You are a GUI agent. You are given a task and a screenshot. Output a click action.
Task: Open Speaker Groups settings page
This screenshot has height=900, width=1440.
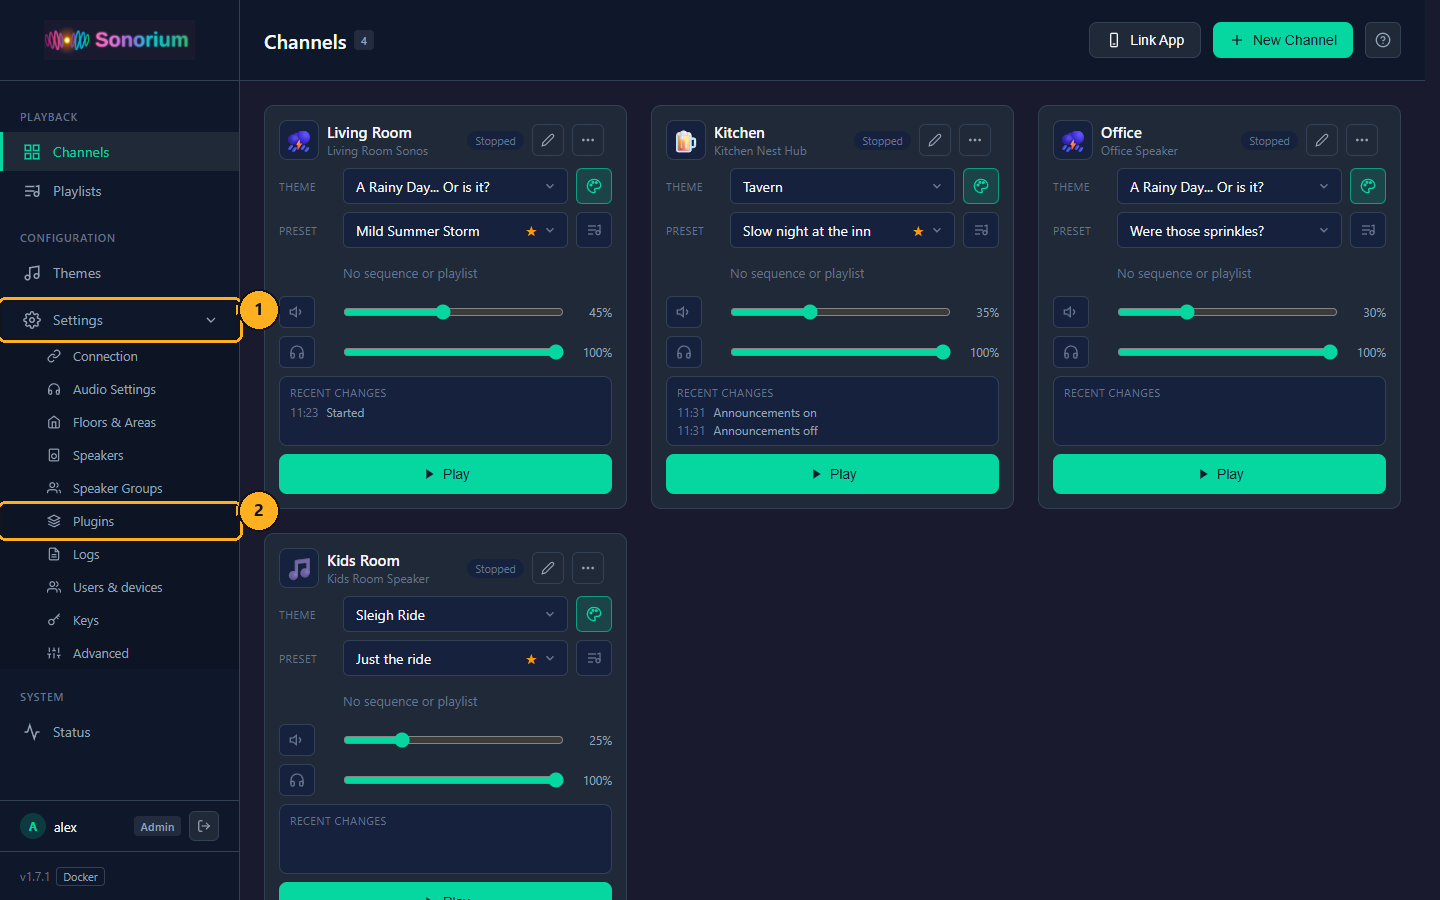pyautogui.click(x=120, y=488)
